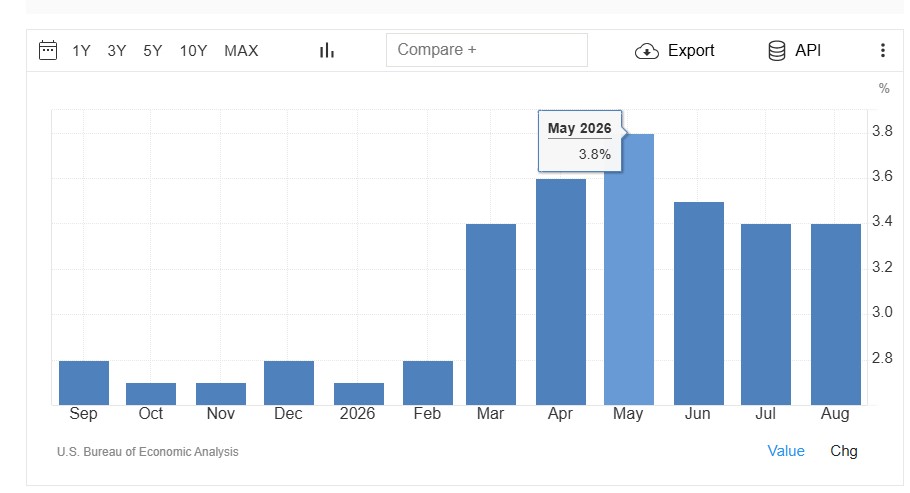Click the Sep x-axis label
The height and width of the screenshot is (493, 910).
pyautogui.click(x=84, y=414)
